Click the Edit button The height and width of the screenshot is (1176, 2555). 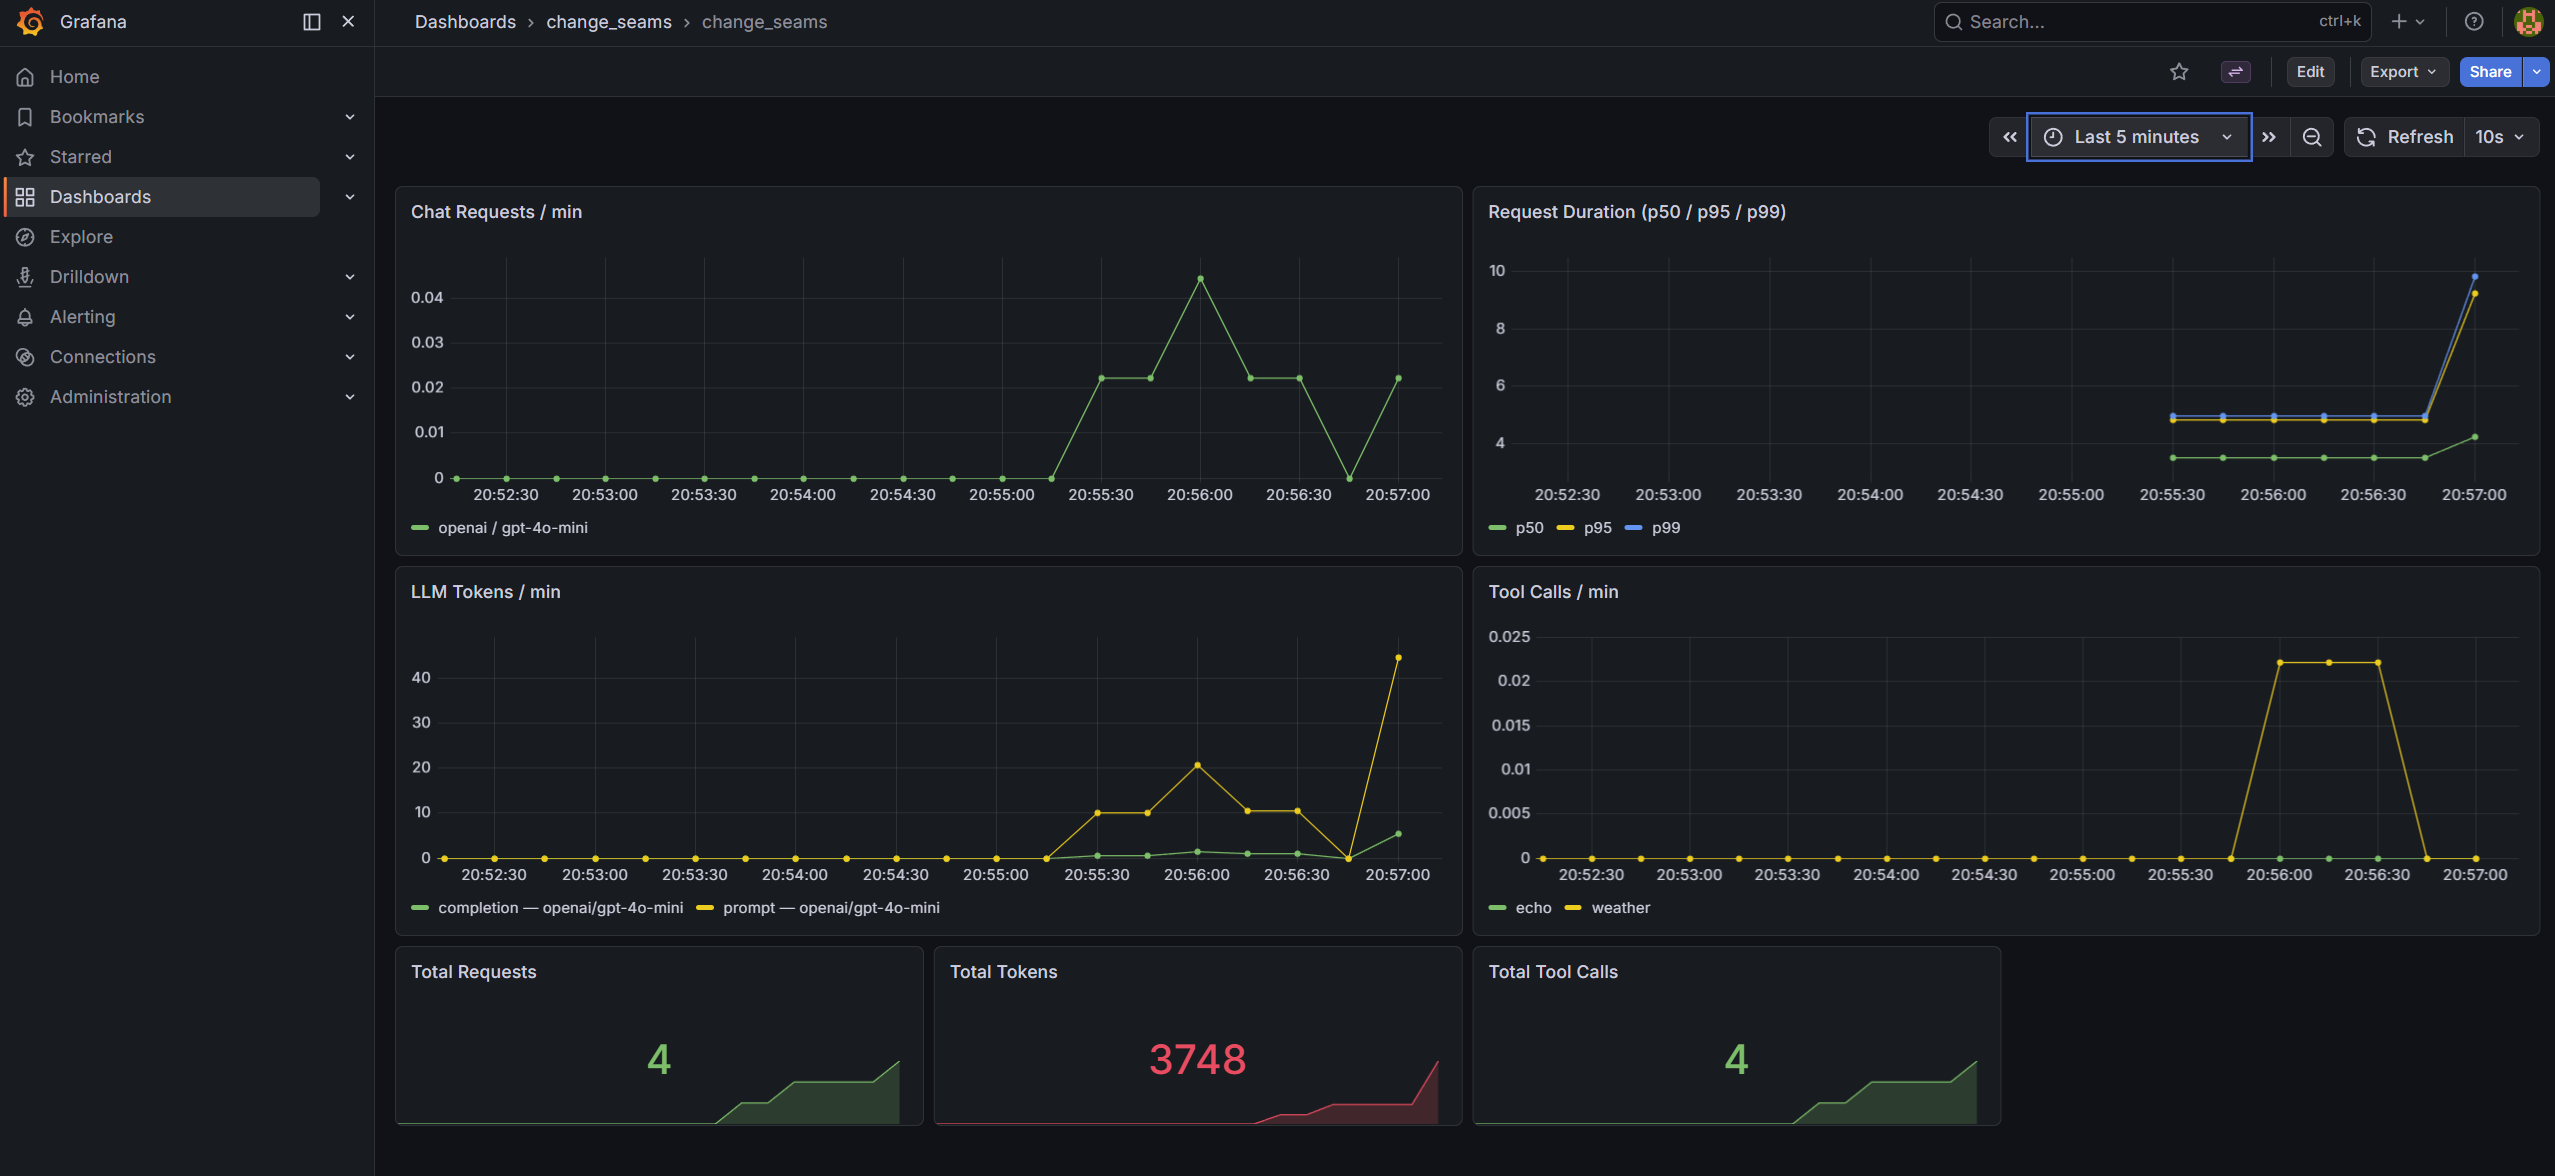pyautogui.click(x=2310, y=71)
